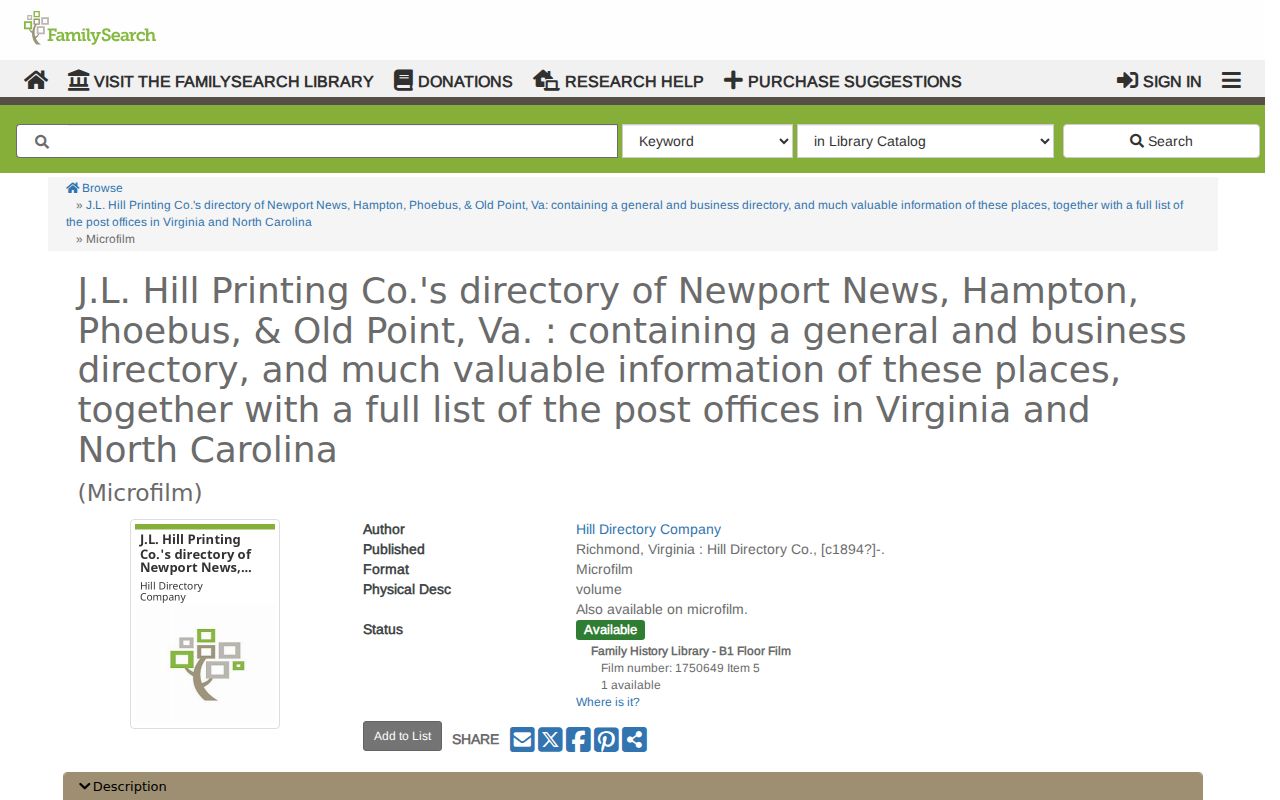This screenshot has height=800, width=1280.
Task: Click the published 'Richmond, Virginia' text
Action: [636, 549]
